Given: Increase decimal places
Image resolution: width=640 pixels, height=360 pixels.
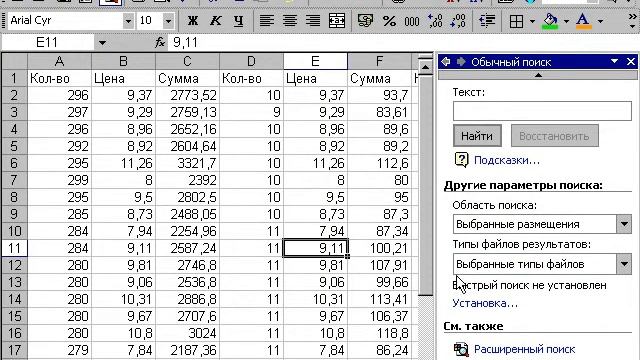Looking at the screenshot, I should pos(435,20).
